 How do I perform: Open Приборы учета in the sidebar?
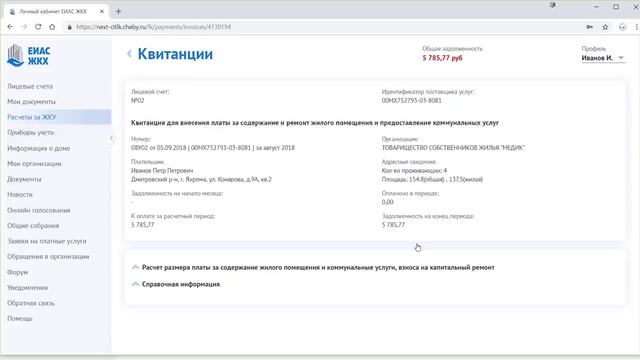coord(31,133)
